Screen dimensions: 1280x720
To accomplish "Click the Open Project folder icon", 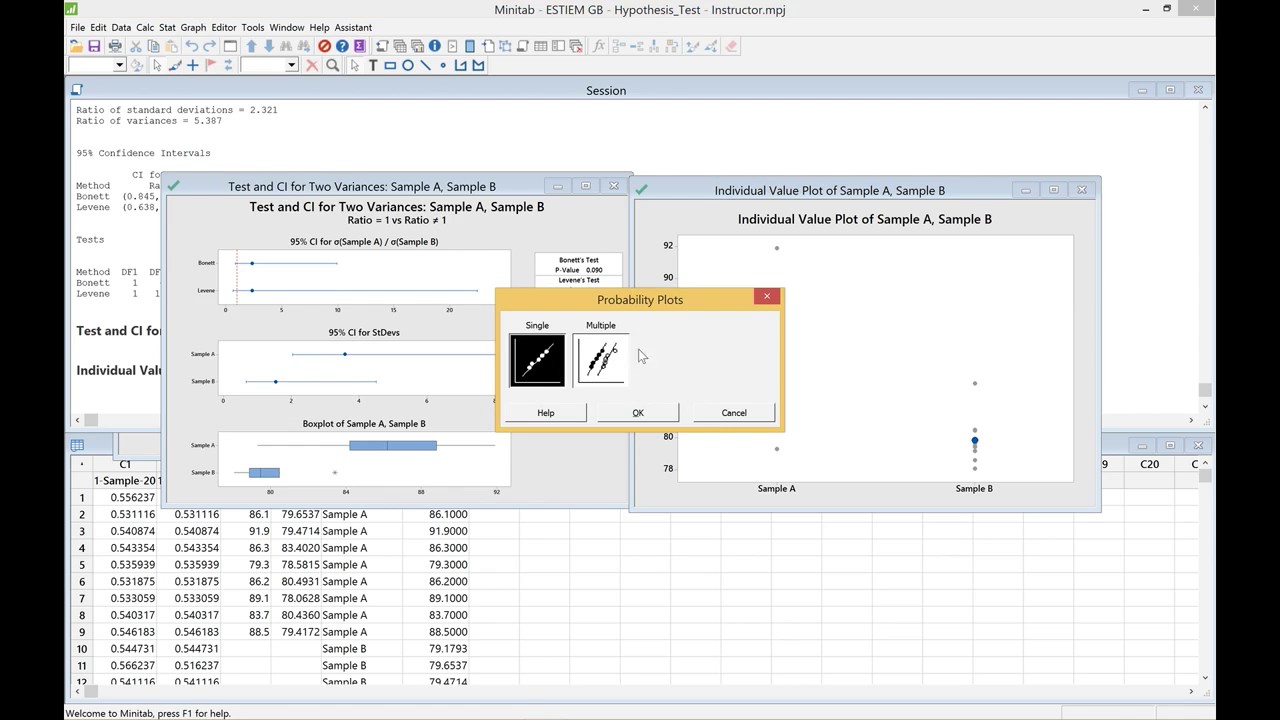I will tap(76, 46).
